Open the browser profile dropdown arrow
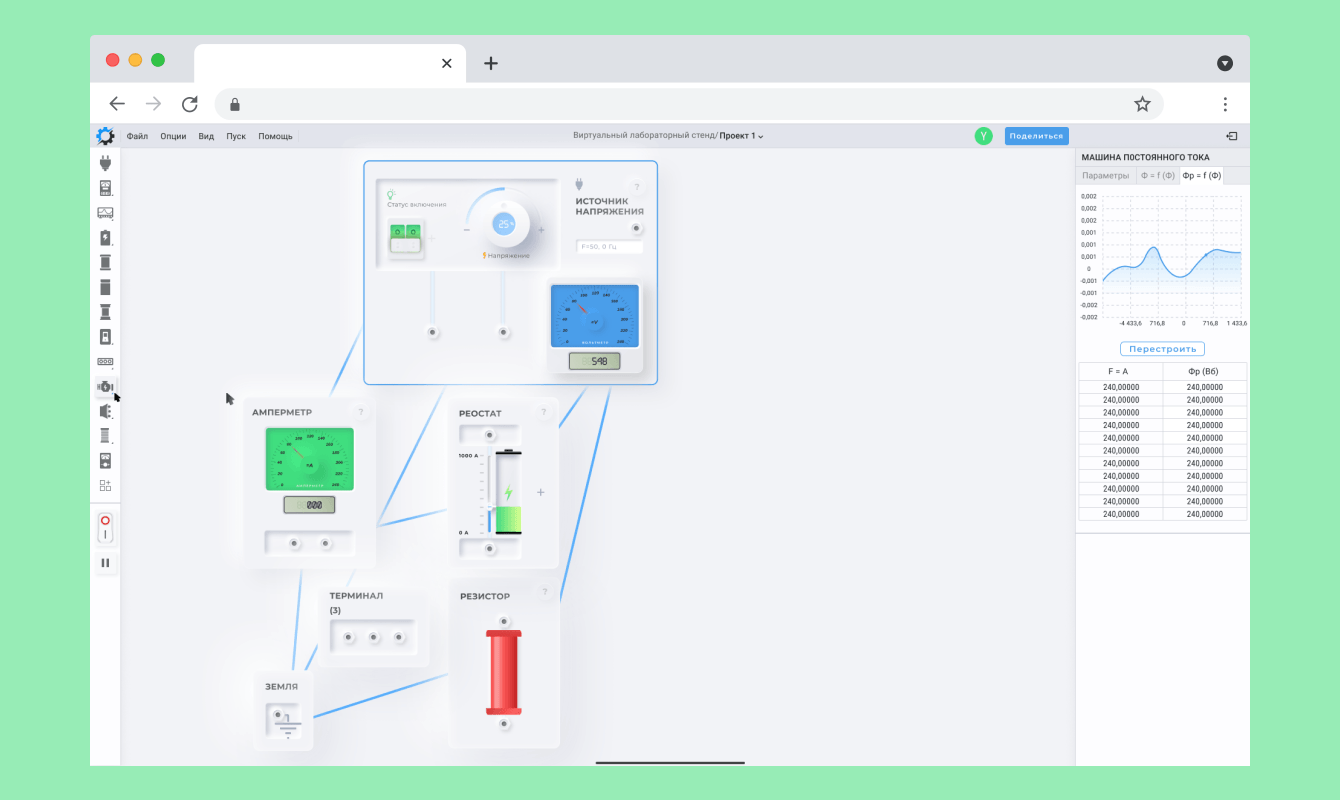 click(1225, 63)
